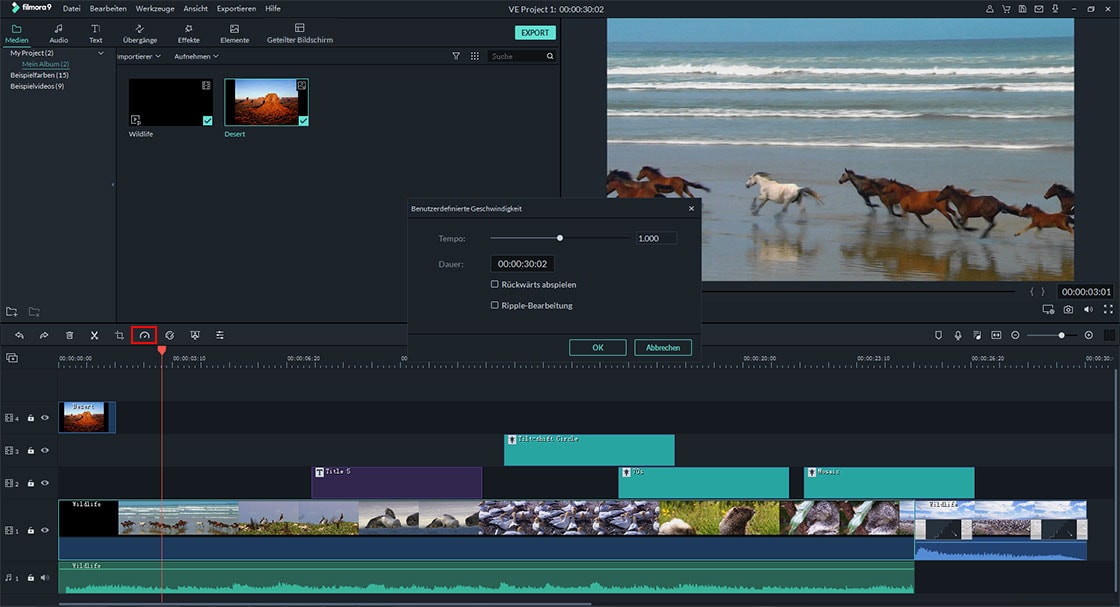Toggle visibility eye of video track 2

(45, 483)
